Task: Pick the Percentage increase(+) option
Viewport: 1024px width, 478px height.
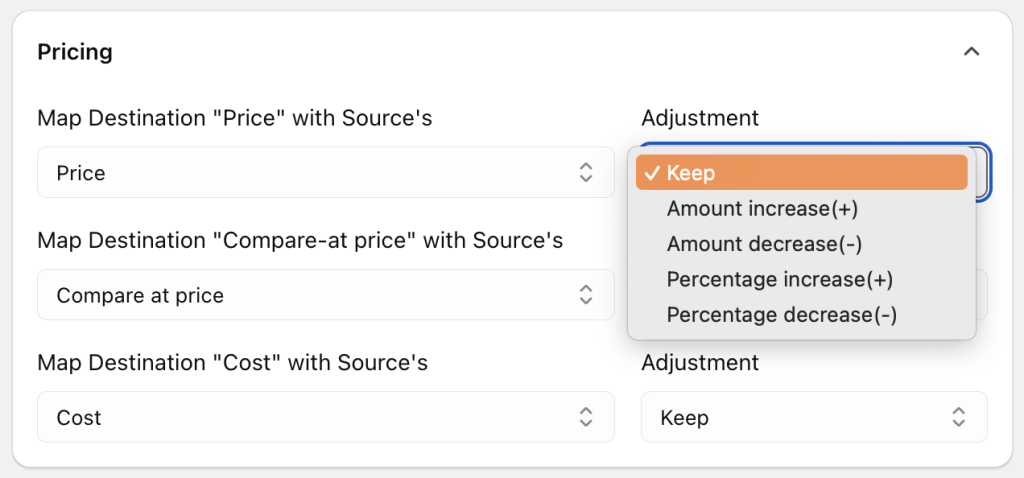Action: pyautogui.click(x=779, y=279)
